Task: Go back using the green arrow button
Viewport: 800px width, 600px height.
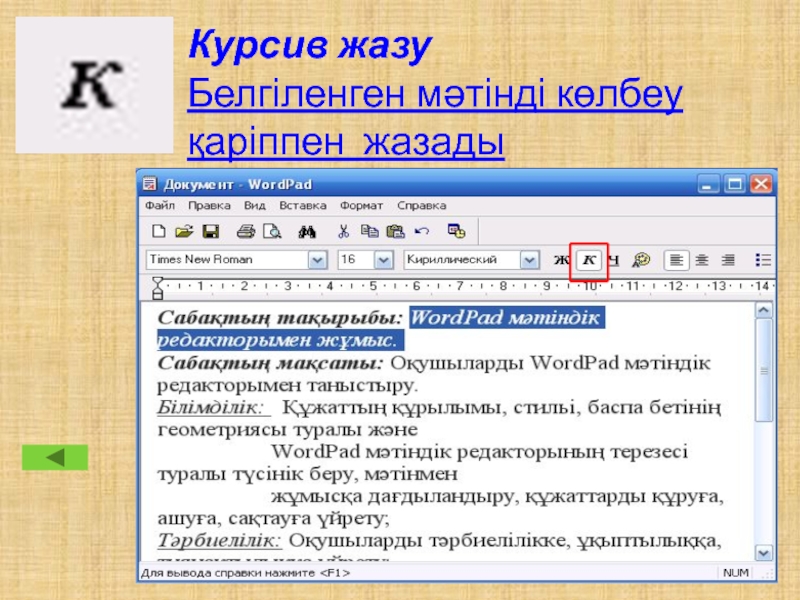Action: pos(55,457)
